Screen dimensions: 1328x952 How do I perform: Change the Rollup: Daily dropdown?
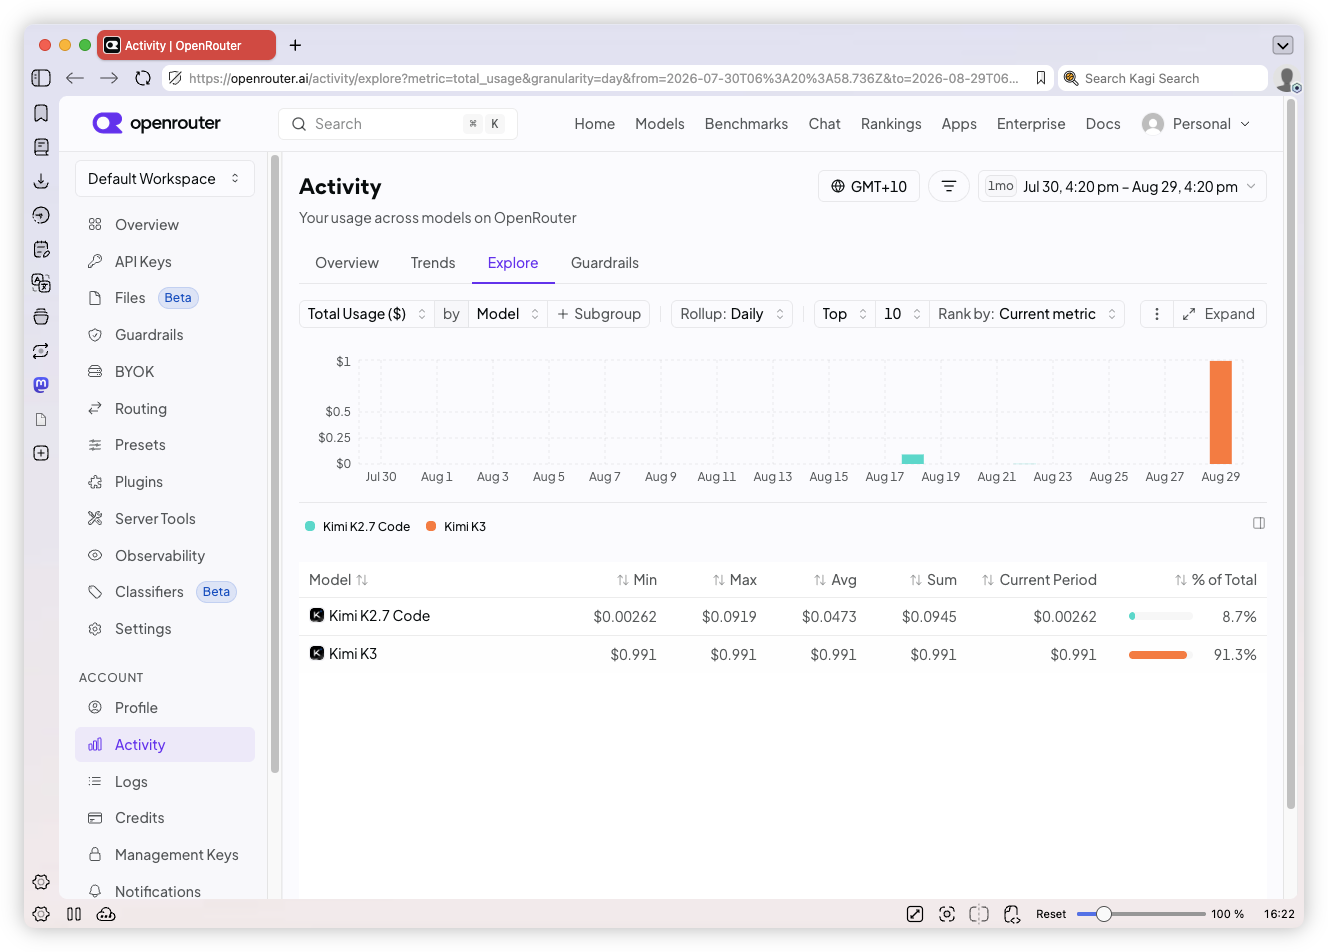pos(732,314)
